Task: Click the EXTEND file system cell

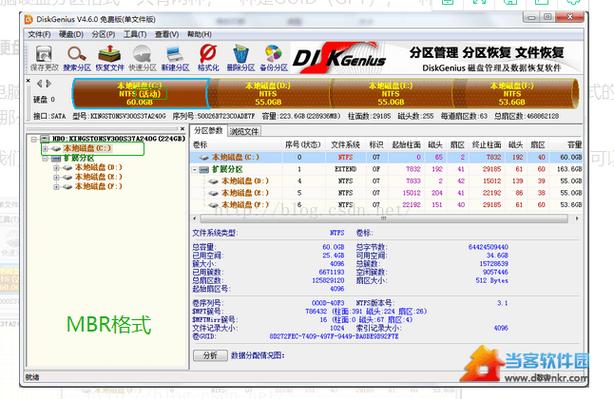Action: pos(345,169)
